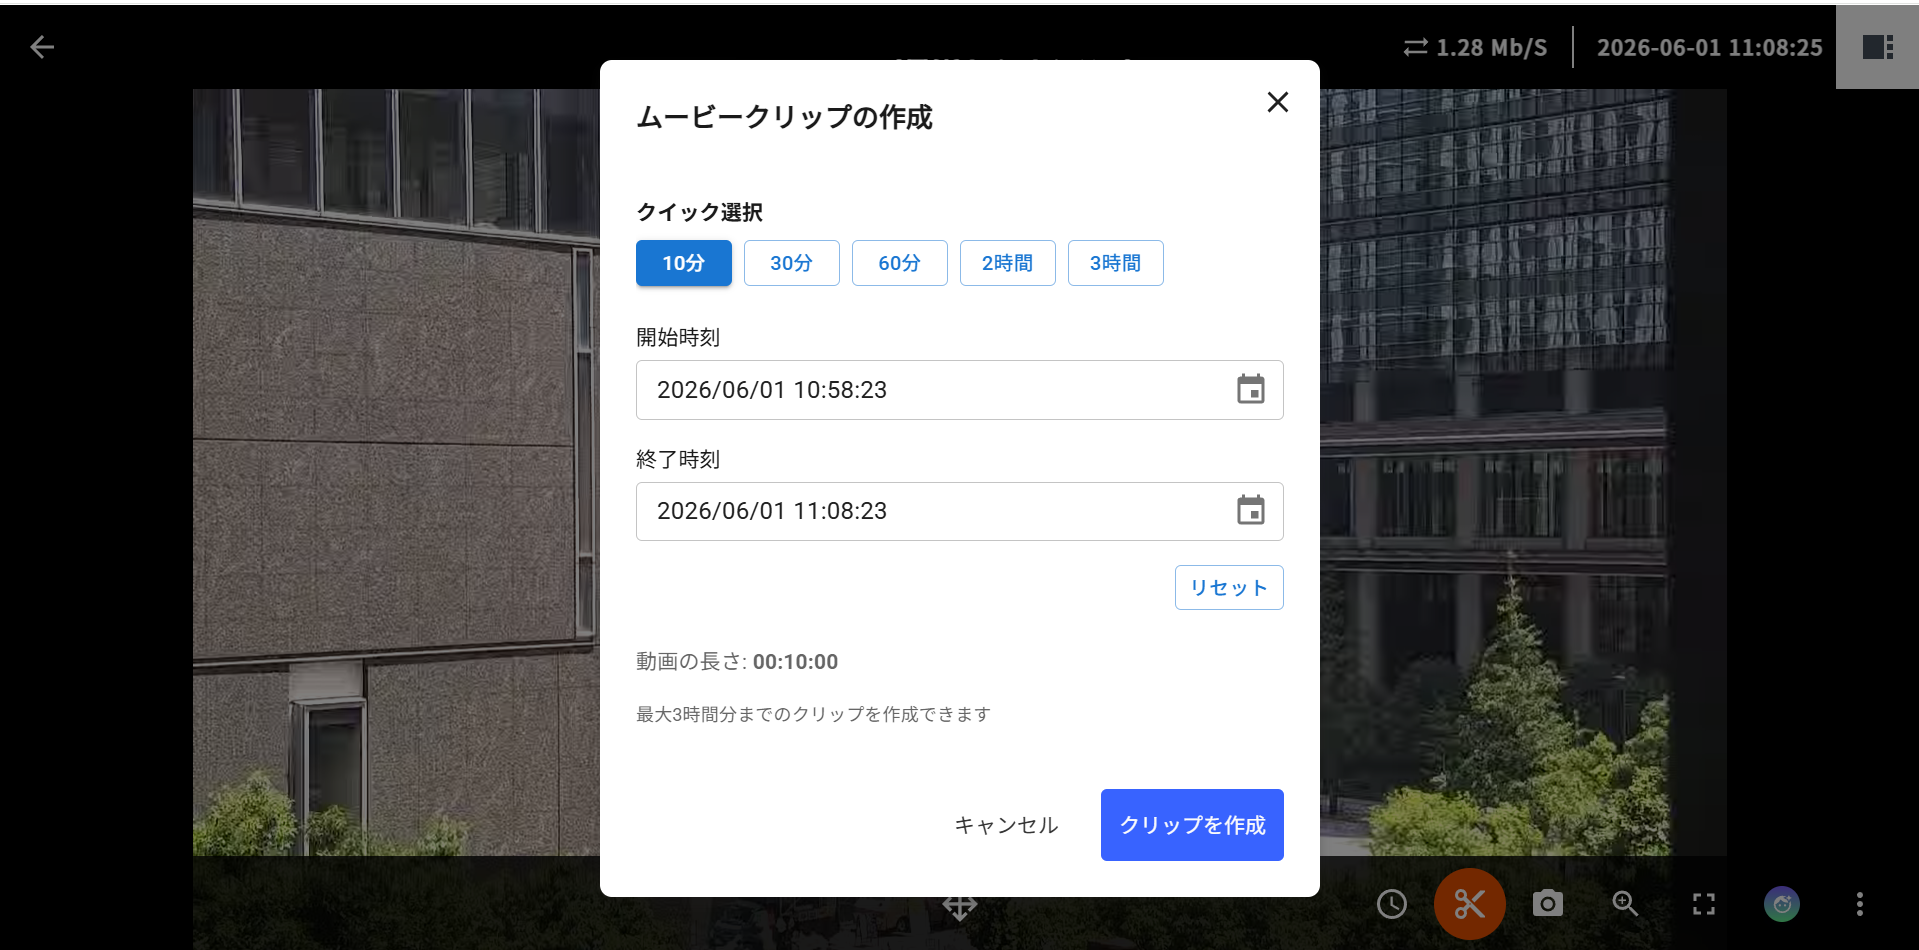Select the 30分 quick option
The width and height of the screenshot is (1919, 950).
tap(792, 263)
